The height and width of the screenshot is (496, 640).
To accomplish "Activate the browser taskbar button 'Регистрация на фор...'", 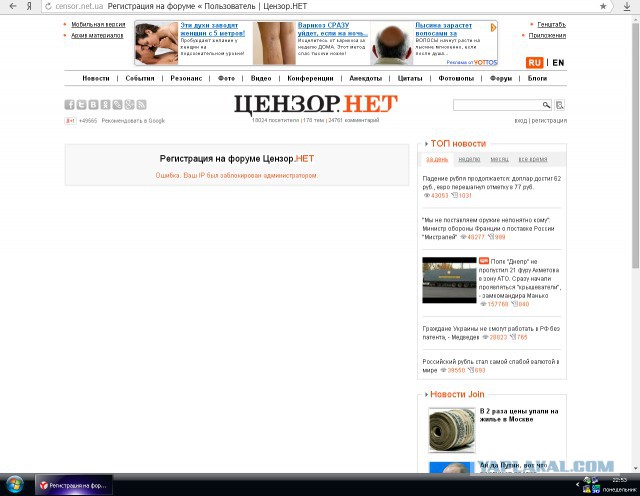I will pos(73,485).
